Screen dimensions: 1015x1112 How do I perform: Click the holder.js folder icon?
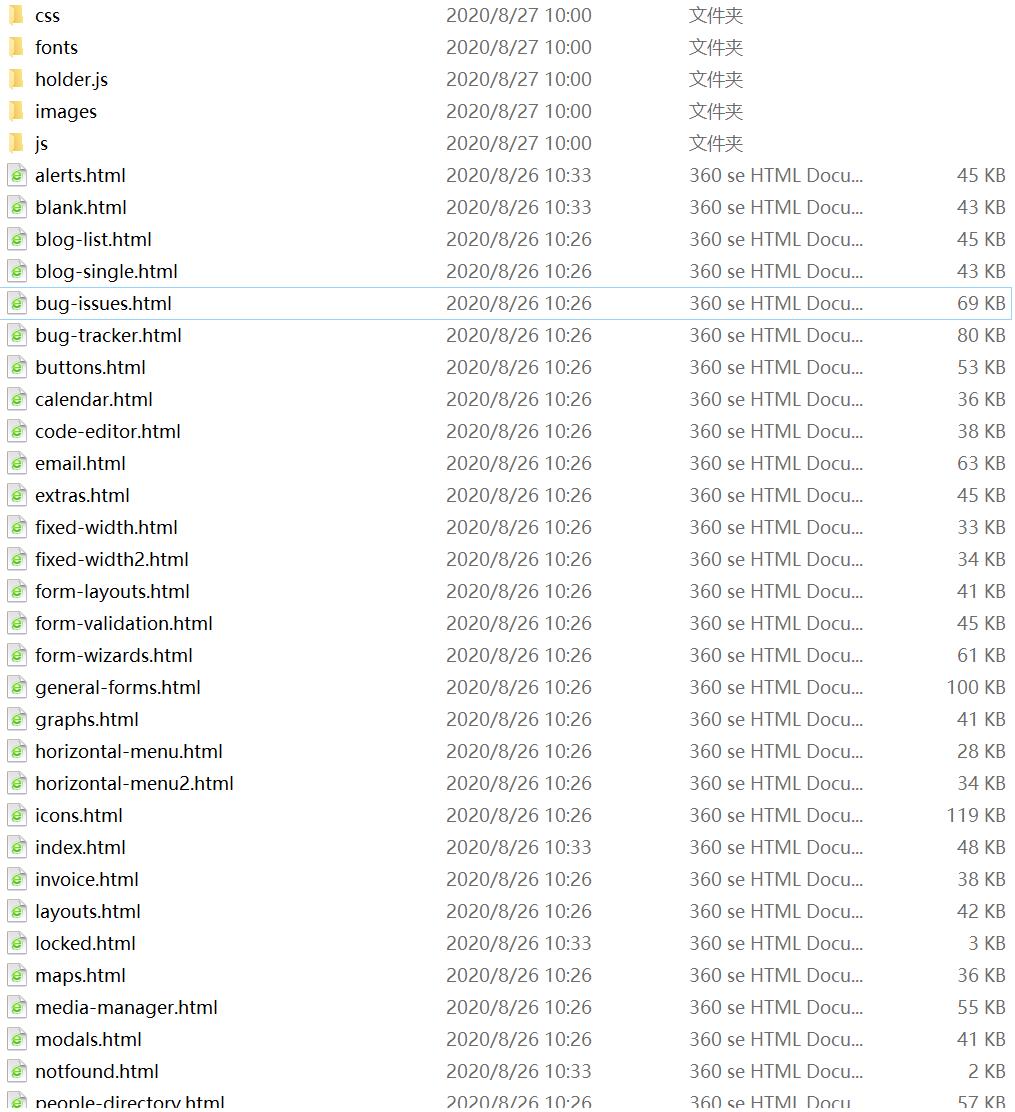[16, 79]
